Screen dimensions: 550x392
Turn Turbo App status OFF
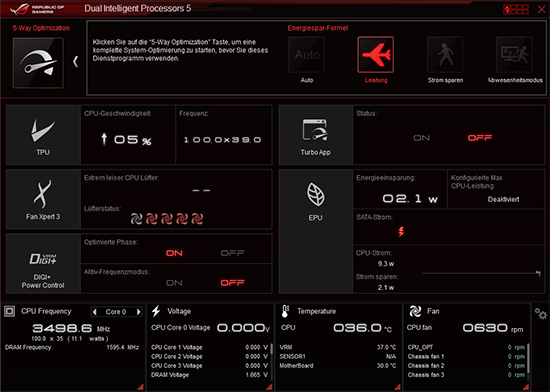pyautogui.click(x=479, y=138)
